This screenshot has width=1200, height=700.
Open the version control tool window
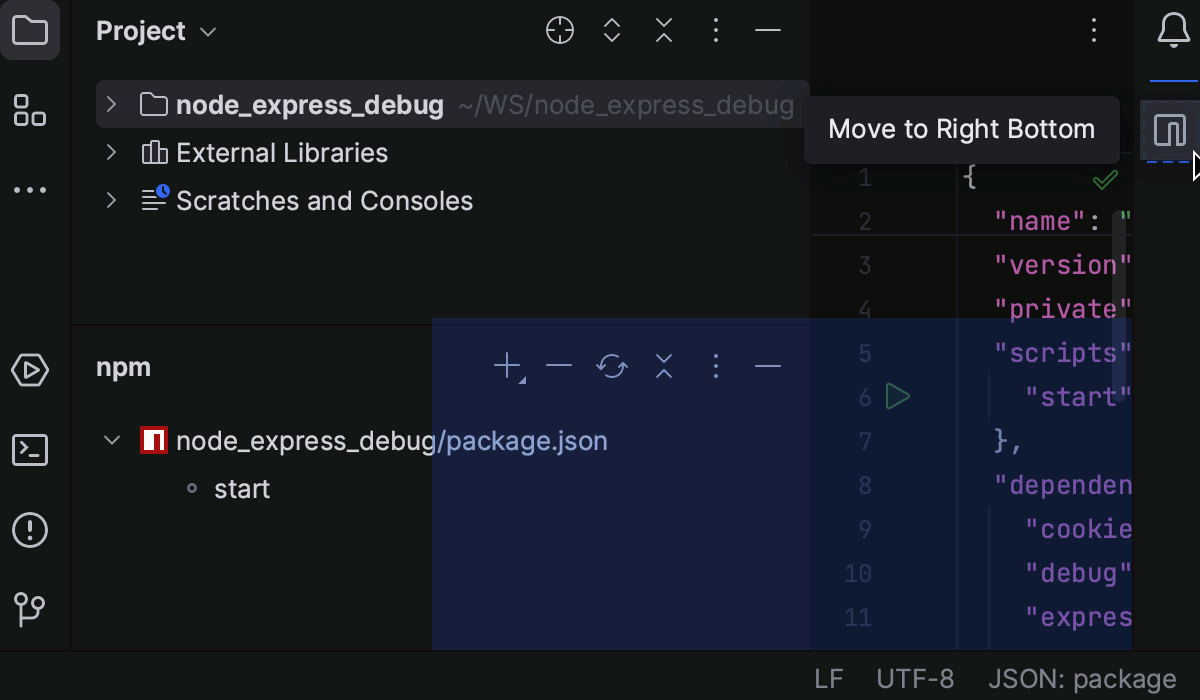coord(30,610)
